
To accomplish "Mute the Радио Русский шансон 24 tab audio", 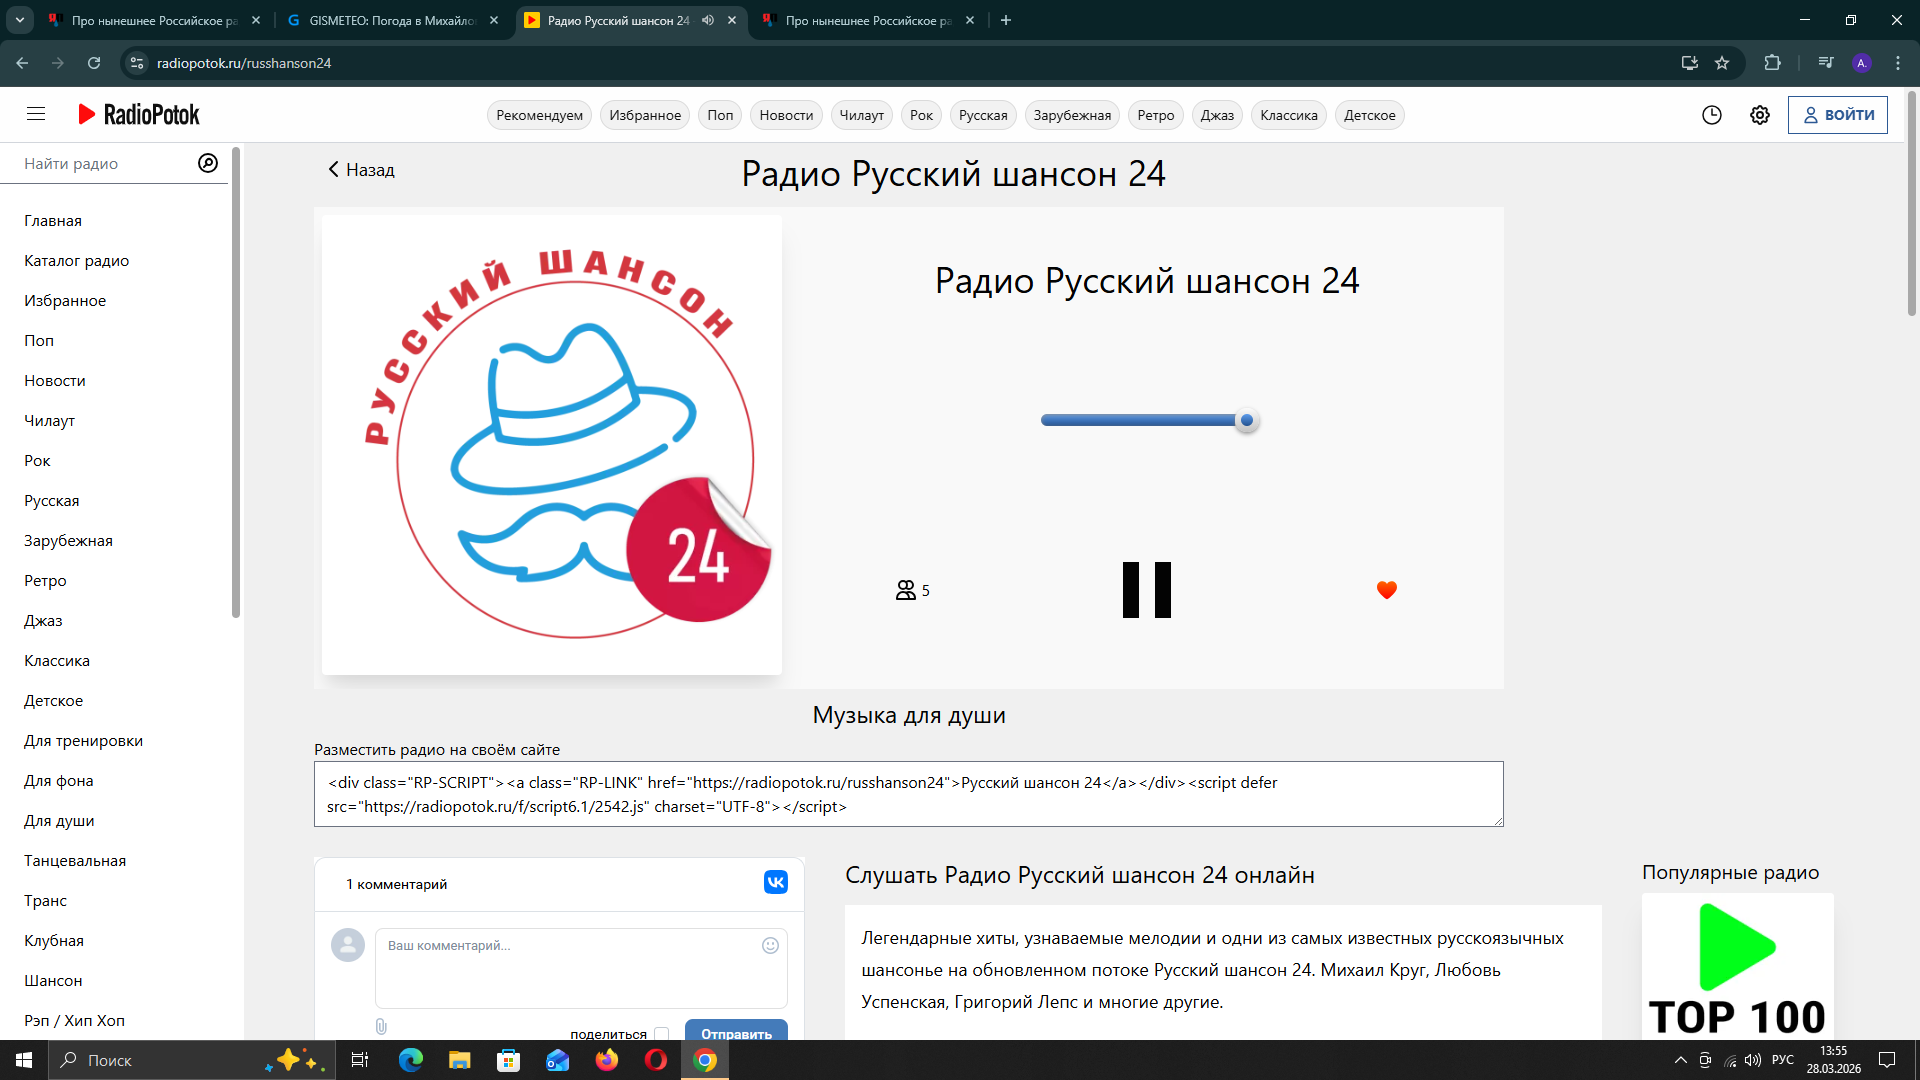I will (x=708, y=20).
